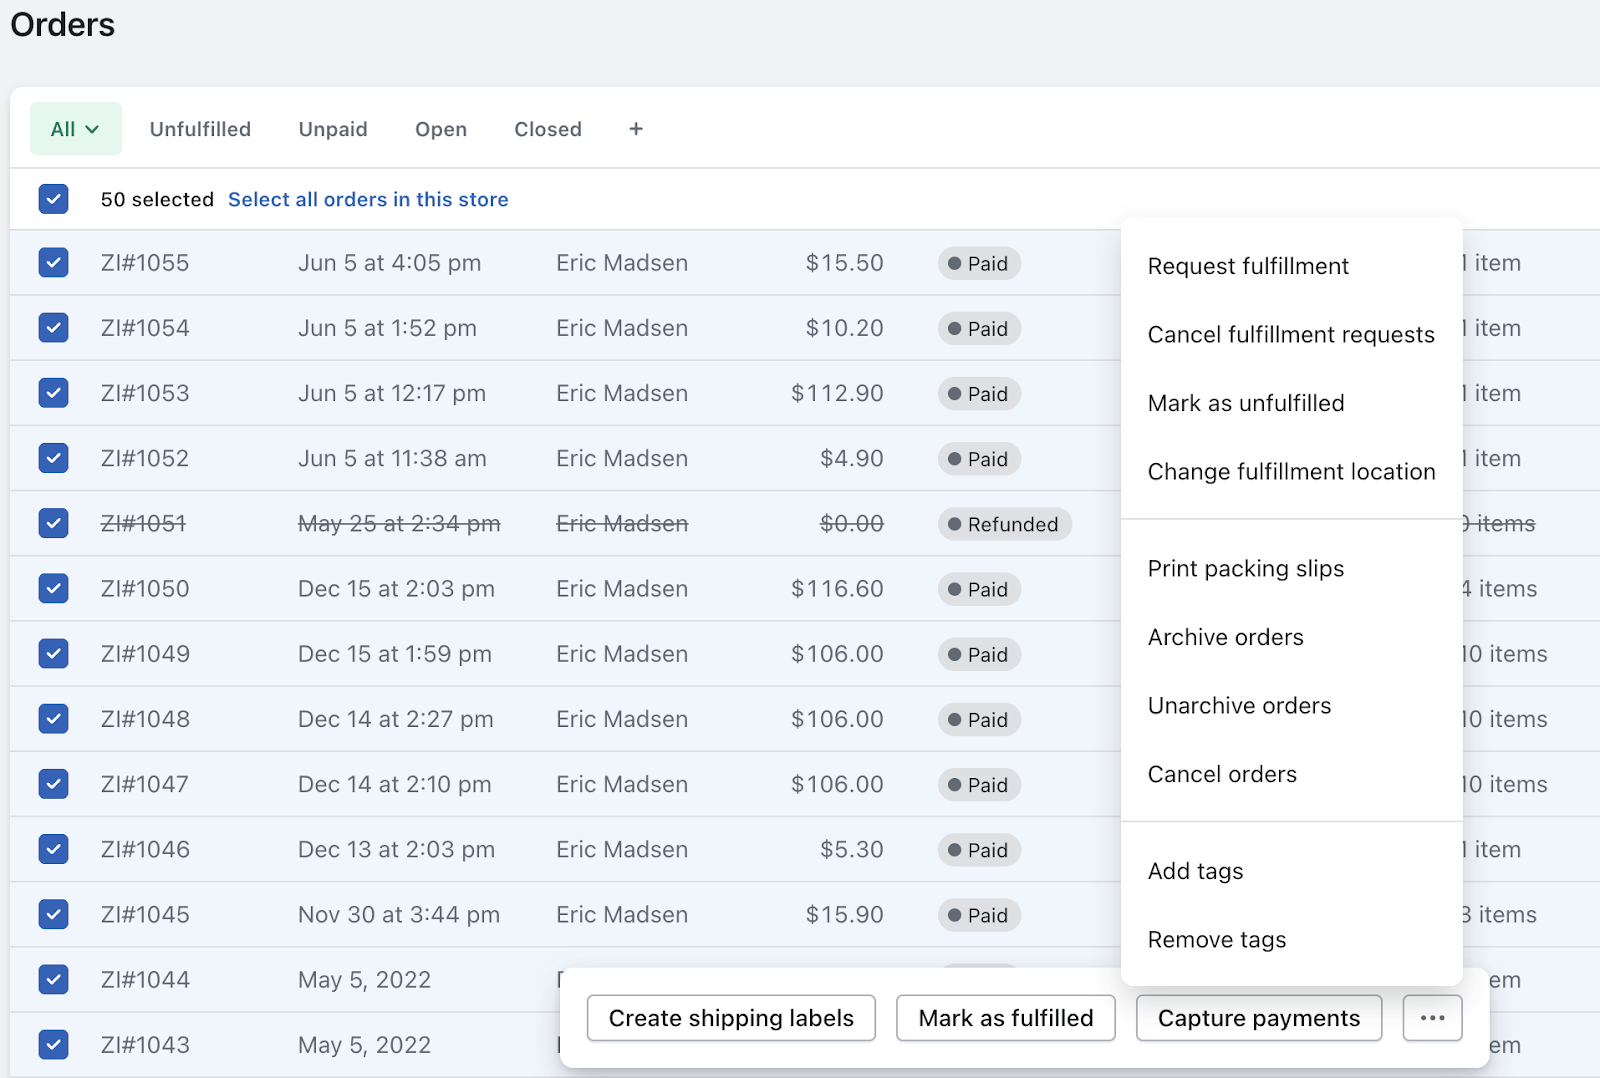Show the Closed orders tab
Image resolution: width=1600 pixels, height=1078 pixels.
(x=548, y=129)
